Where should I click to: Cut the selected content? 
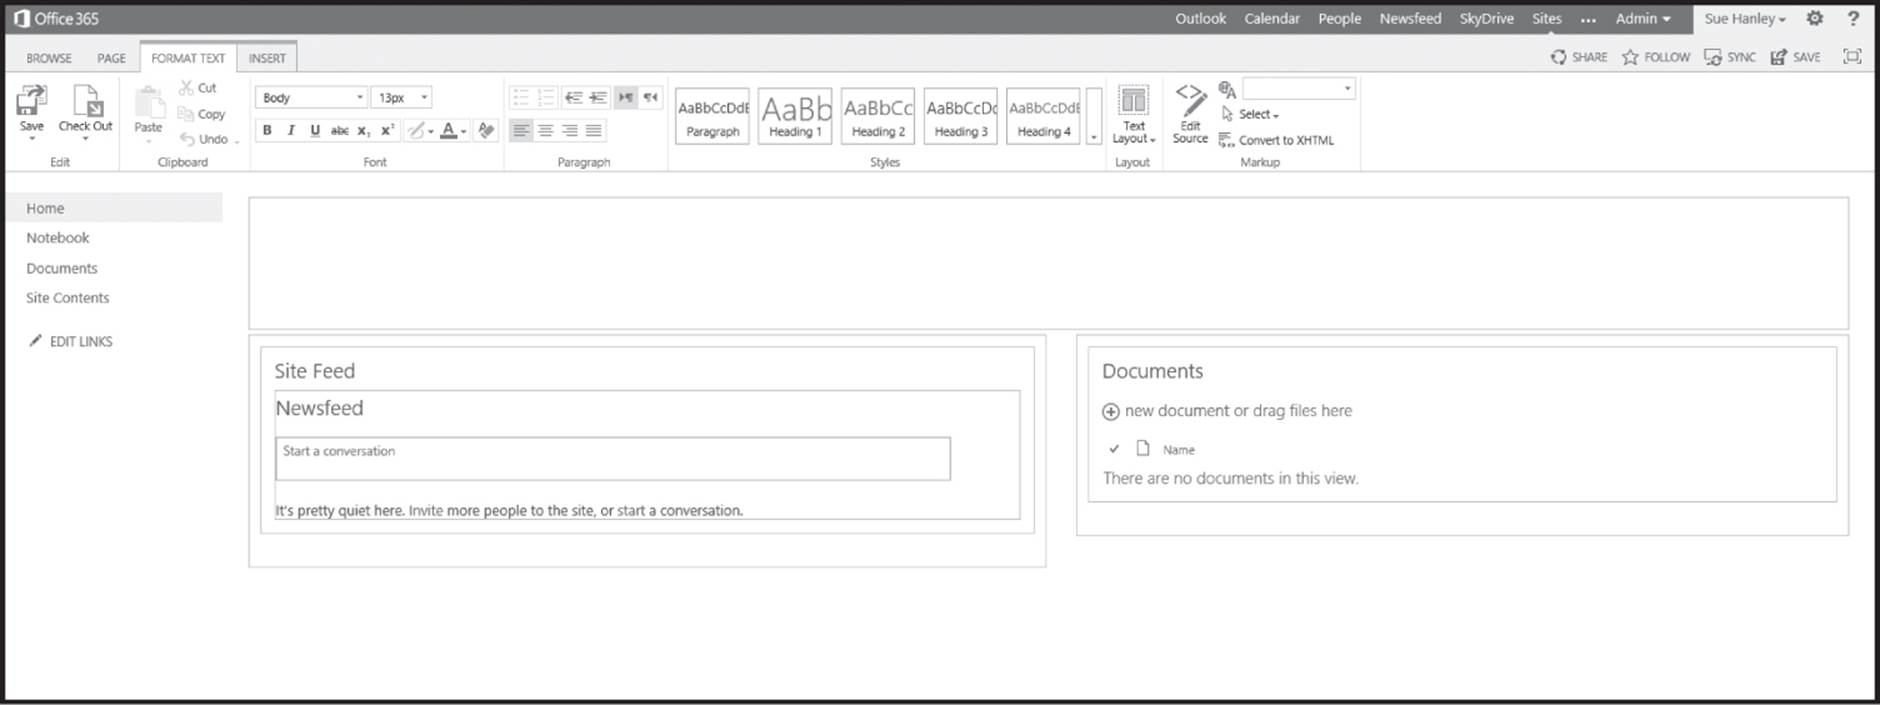198,88
